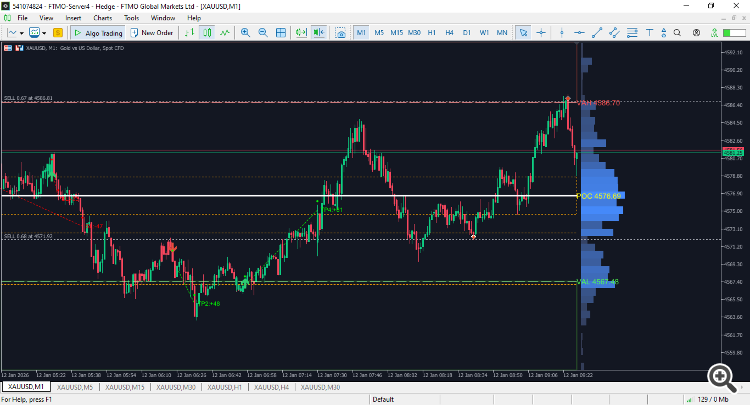Zoom in on the chart
750x405 pixels.
point(245,33)
